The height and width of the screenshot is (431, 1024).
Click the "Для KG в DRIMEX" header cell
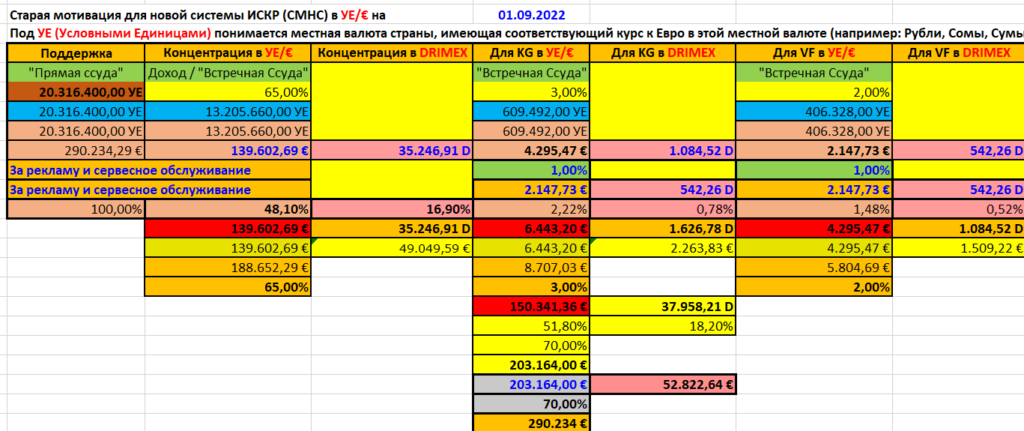tap(663, 53)
